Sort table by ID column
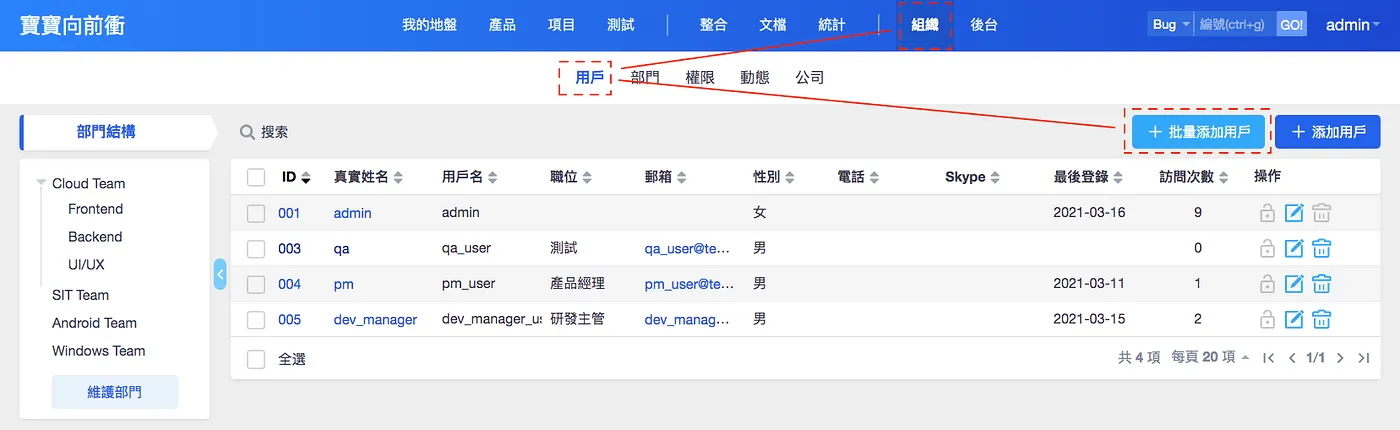Viewport: 1400px width, 430px height. (296, 177)
